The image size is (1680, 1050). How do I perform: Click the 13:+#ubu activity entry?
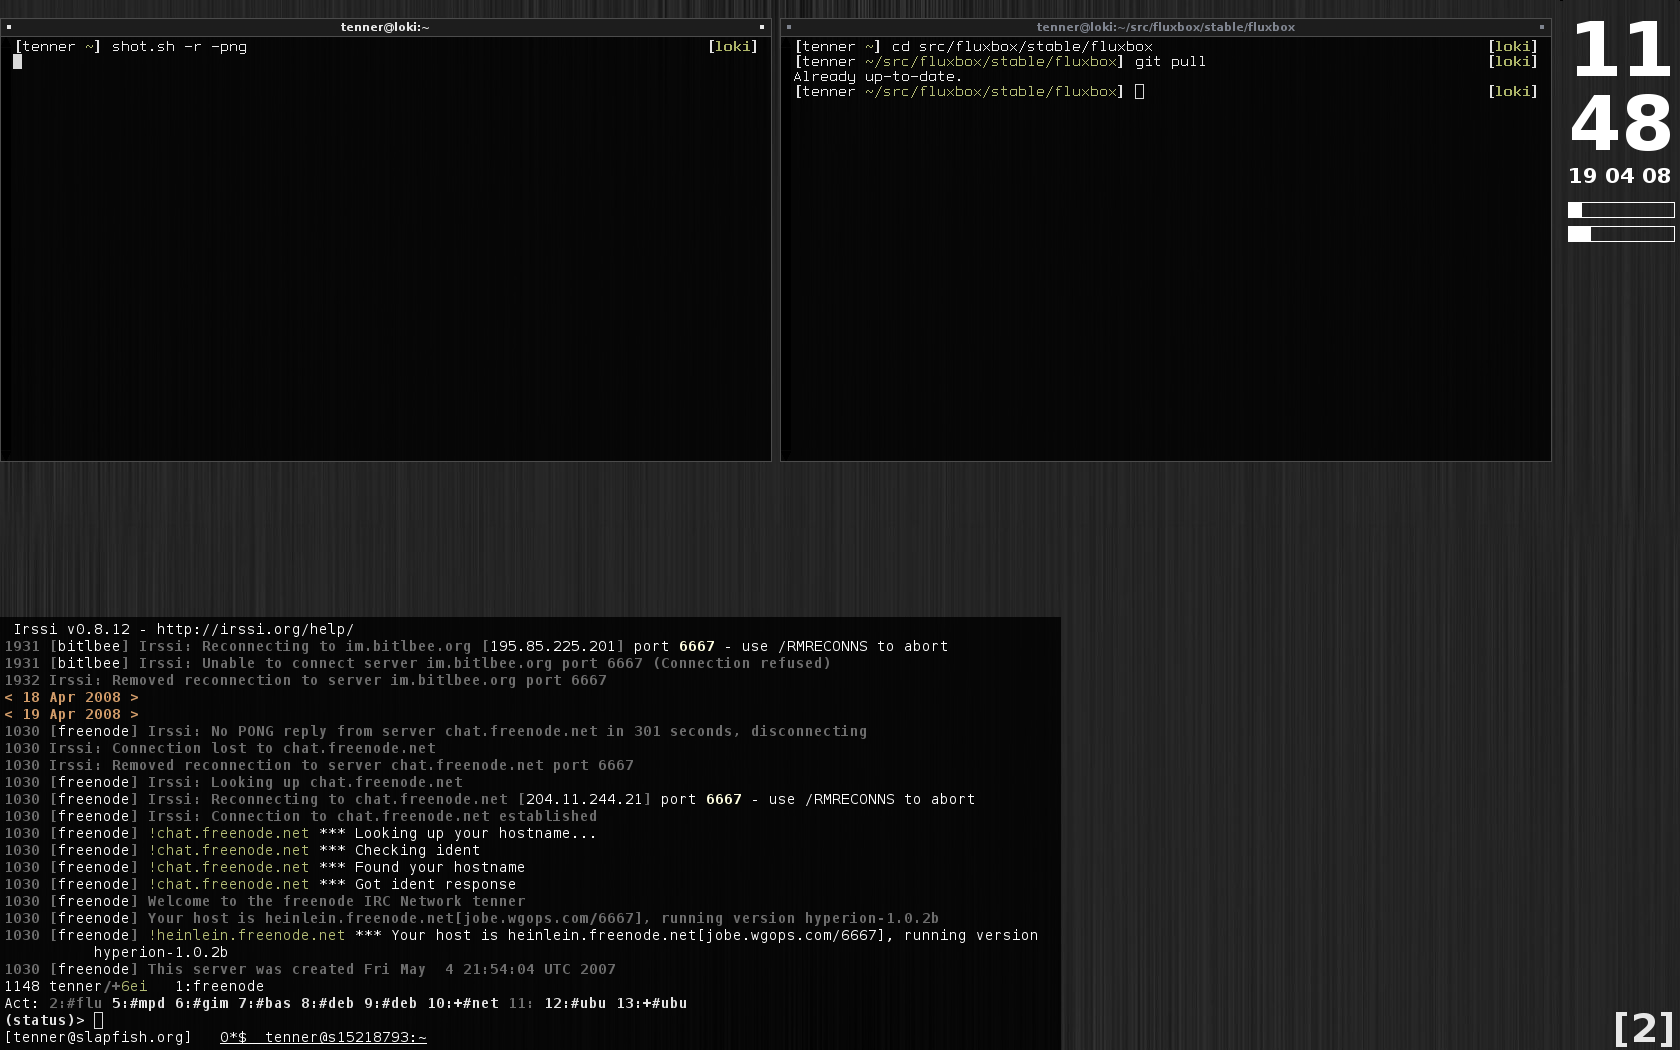pos(652,1004)
